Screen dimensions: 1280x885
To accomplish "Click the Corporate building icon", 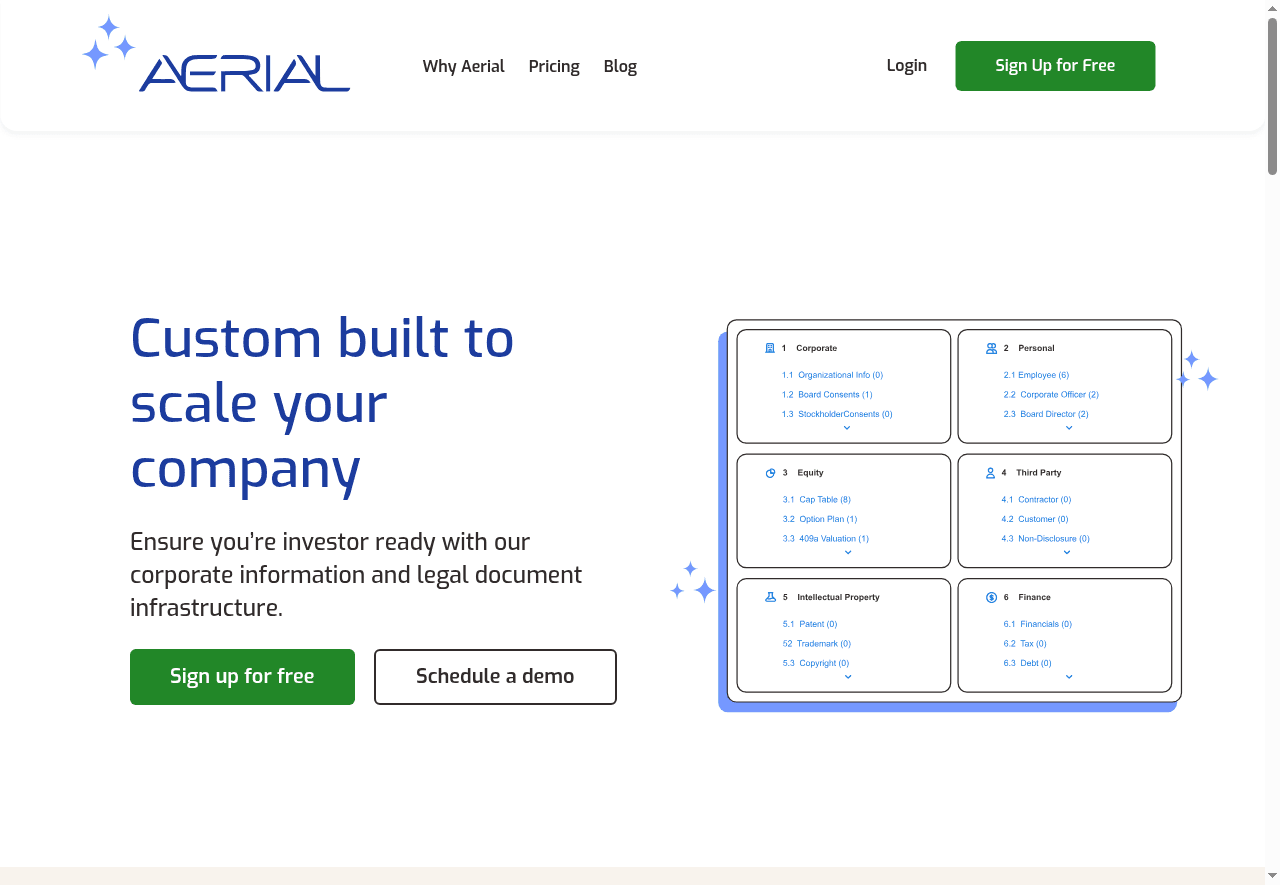I will [771, 348].
